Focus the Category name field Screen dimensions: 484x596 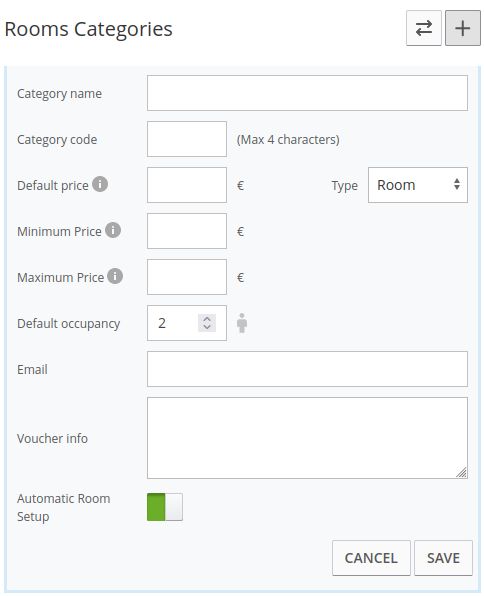[307, 93]
